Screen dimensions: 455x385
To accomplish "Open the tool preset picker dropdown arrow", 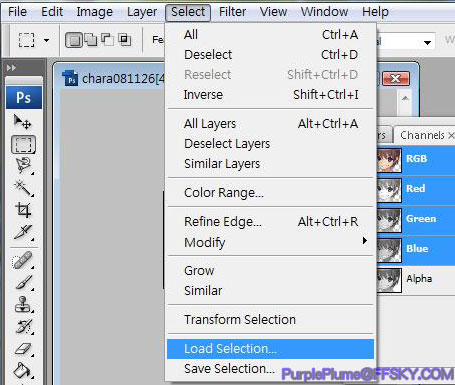I will tap(46, 41).
